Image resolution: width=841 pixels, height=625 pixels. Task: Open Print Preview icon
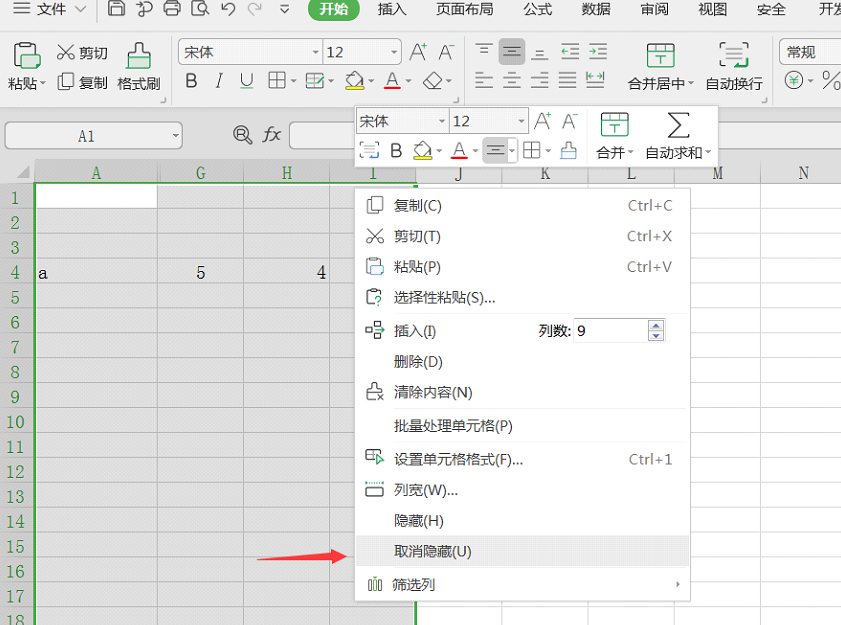click(x=200, y=9)
